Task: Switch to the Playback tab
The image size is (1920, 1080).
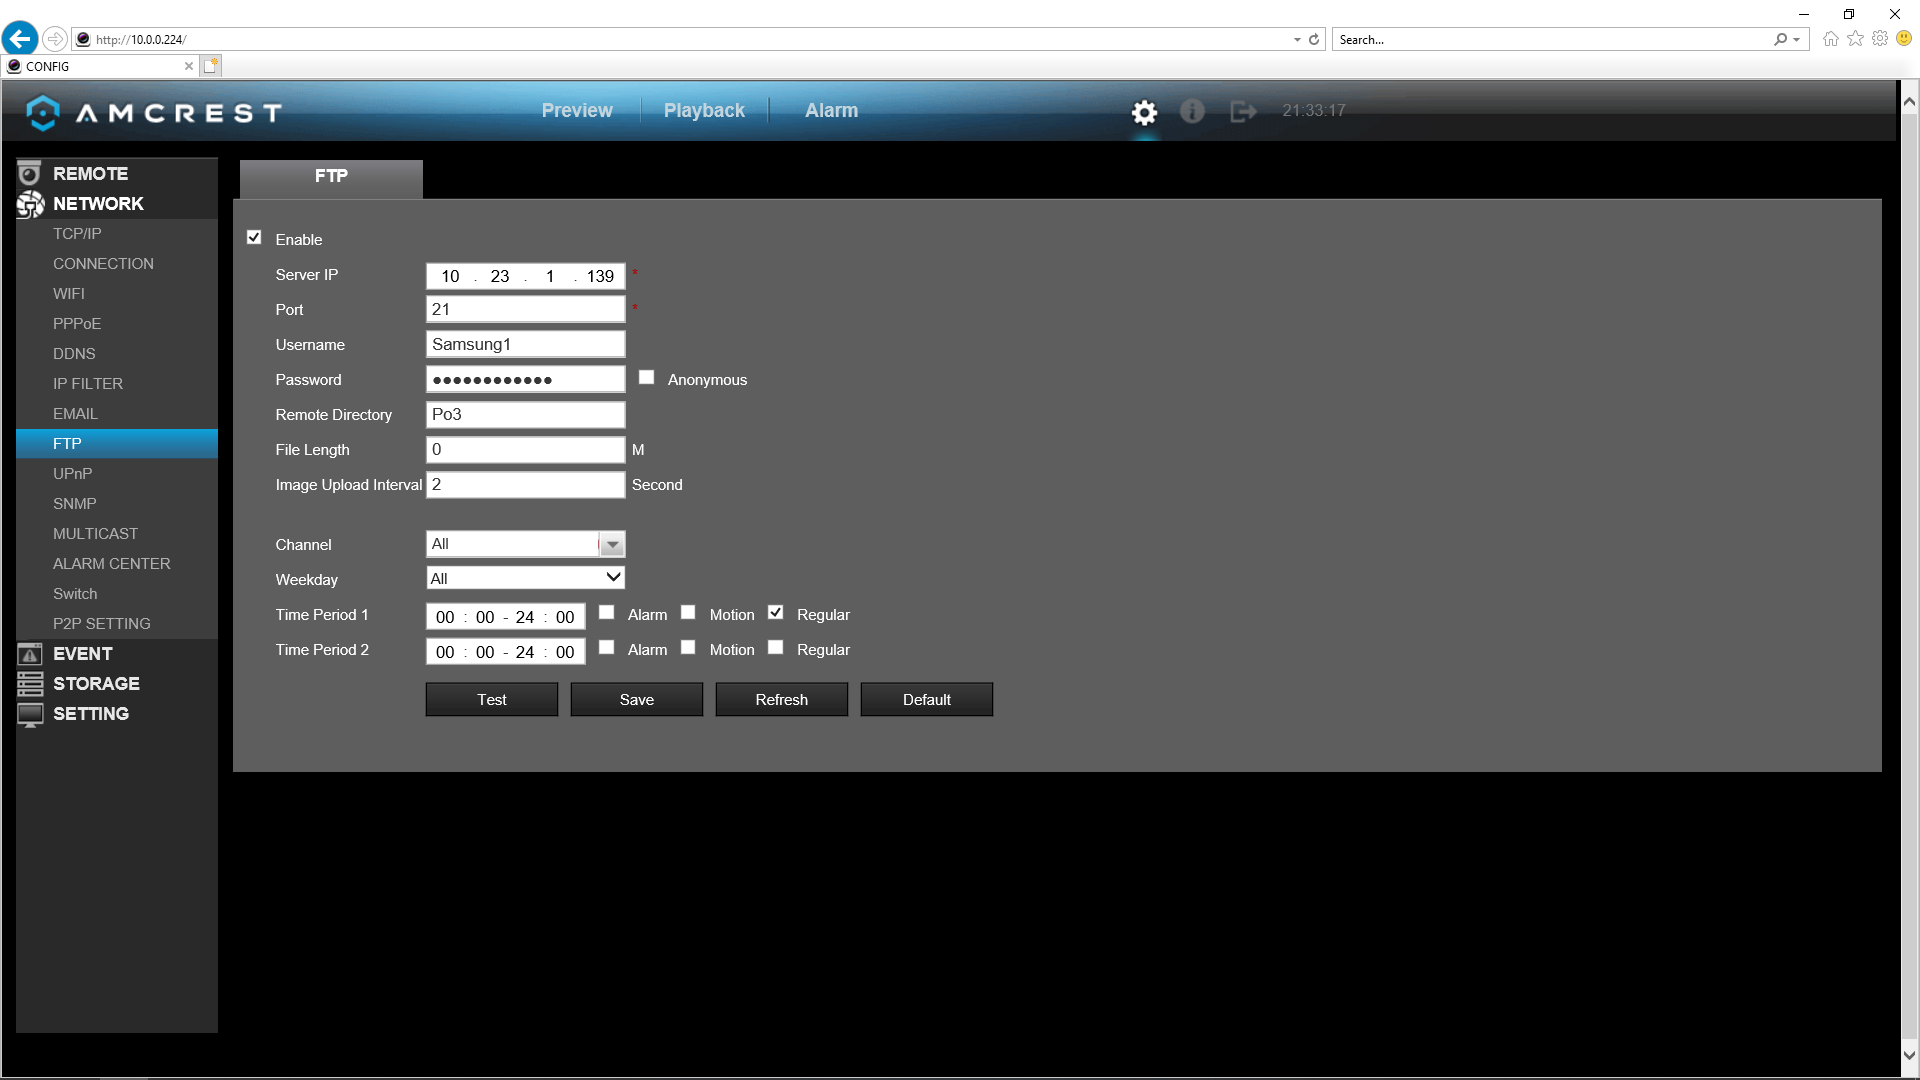Action: [x=704, y=111]
